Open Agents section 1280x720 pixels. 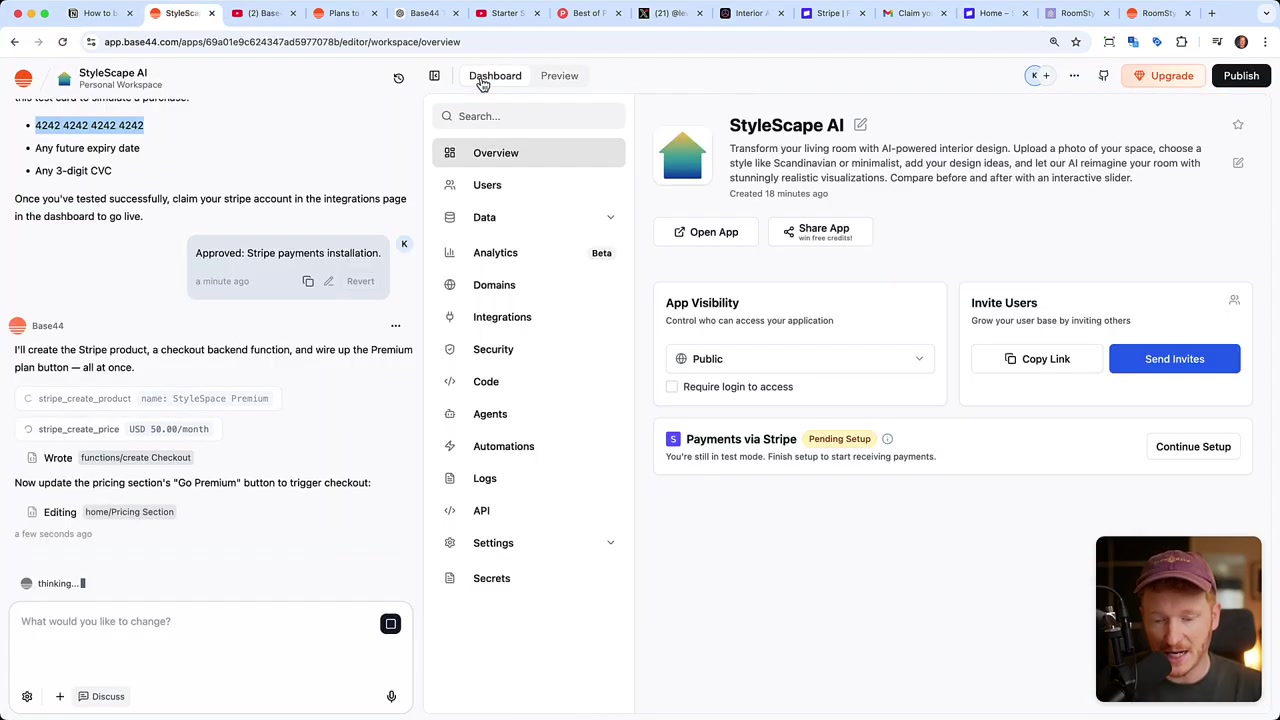click(529, 414)
